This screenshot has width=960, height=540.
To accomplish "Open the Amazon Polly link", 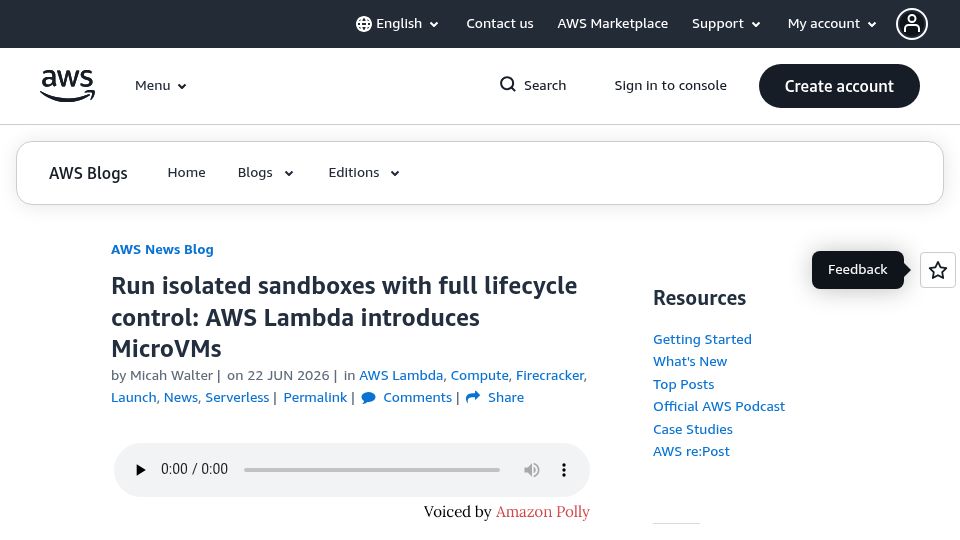I will pyautogui.click(x=542, y=512).
